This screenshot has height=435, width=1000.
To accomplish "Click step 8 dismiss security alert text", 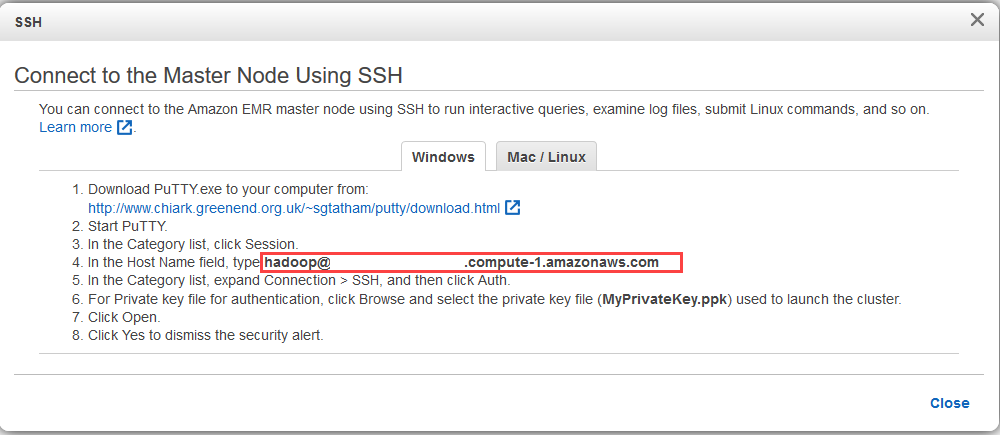I will pyautogui.click(x=206, y=335).
